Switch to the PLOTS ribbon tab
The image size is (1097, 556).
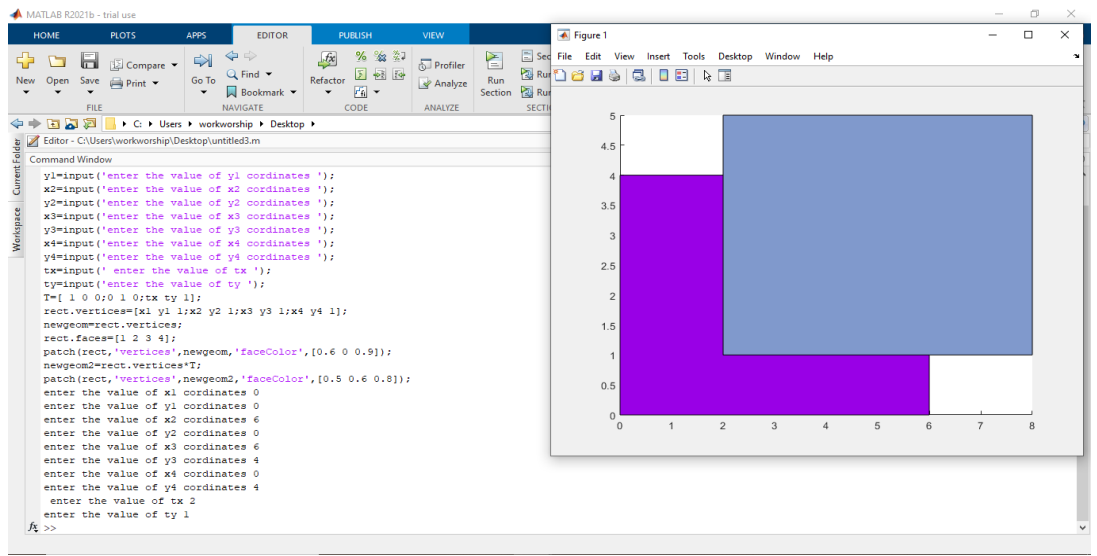[x=123, y=35]
